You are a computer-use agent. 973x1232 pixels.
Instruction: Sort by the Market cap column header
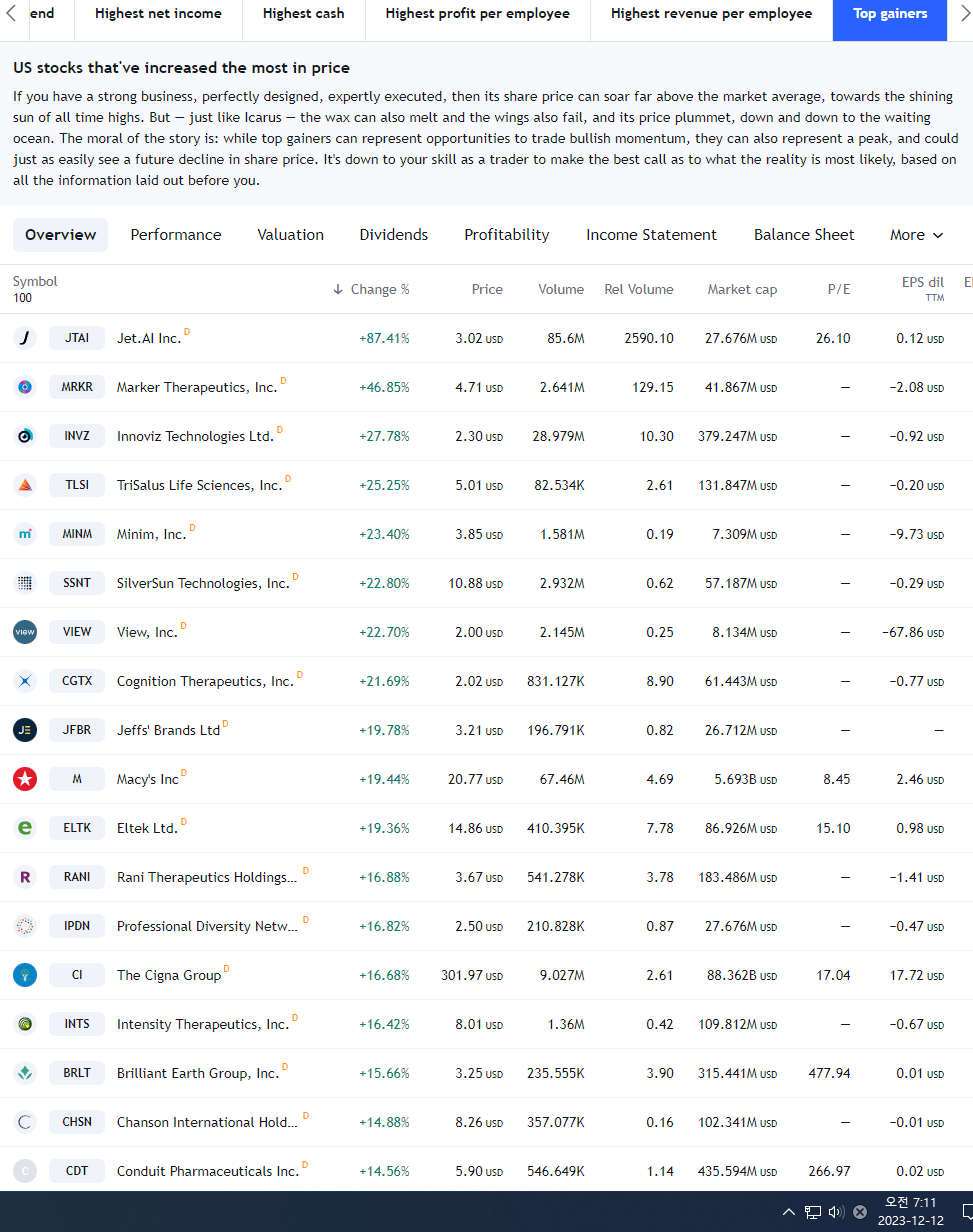[x=742, y=289]
